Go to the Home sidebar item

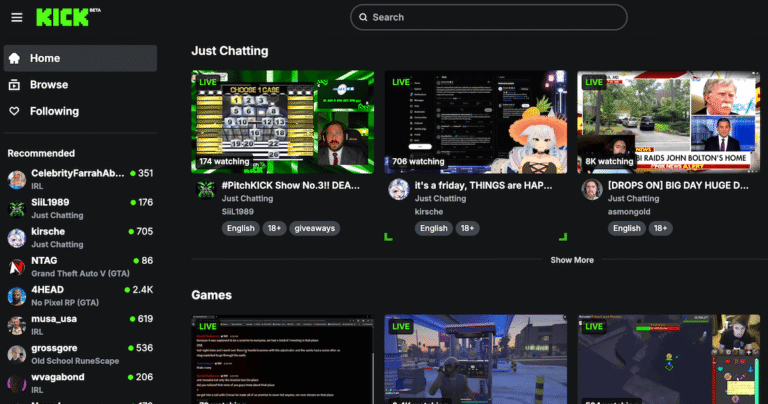point(80,58)
